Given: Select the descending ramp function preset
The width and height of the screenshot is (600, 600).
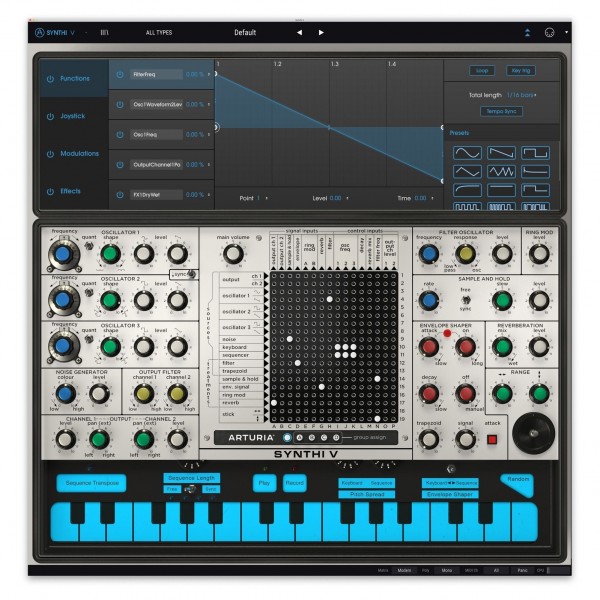Looking at the screenshot, I should 501,153.
